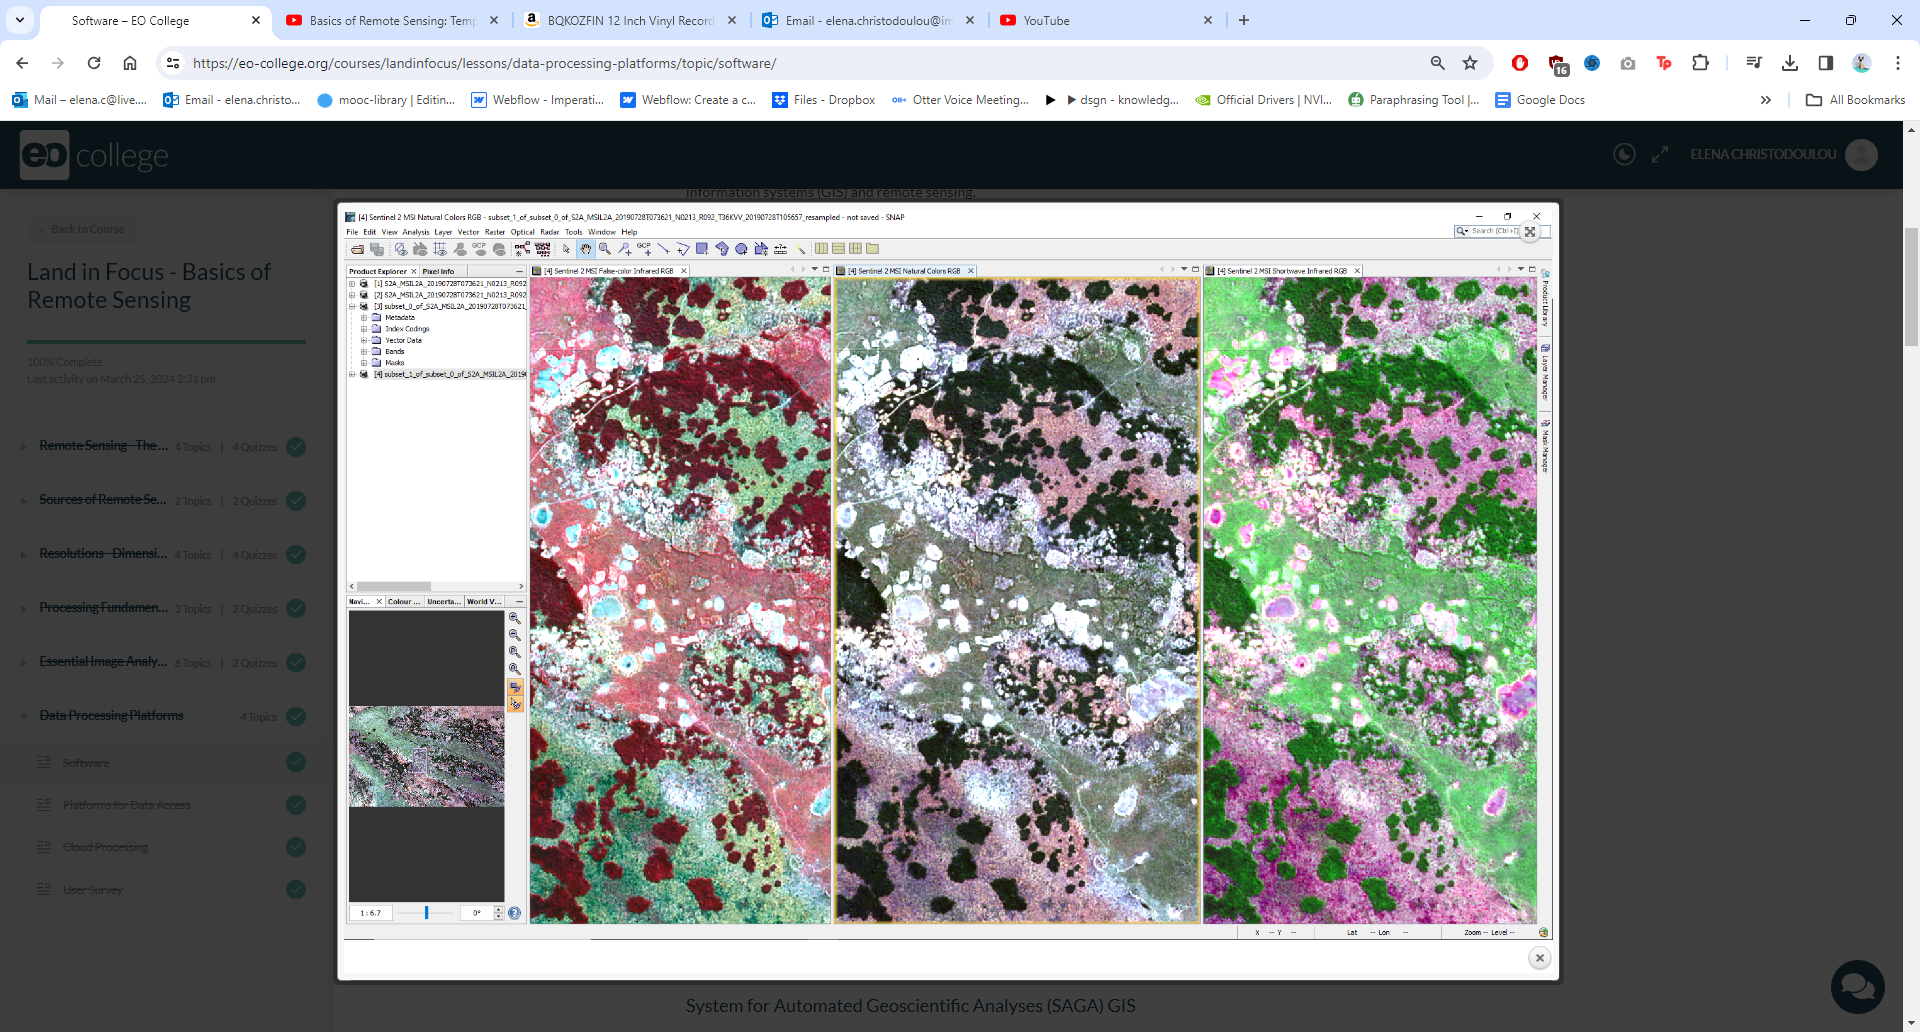Viewport: 1920px width, 1032px height.
Task: Toggle dark mode with the moon icon
Action: tap(1624, 154)
